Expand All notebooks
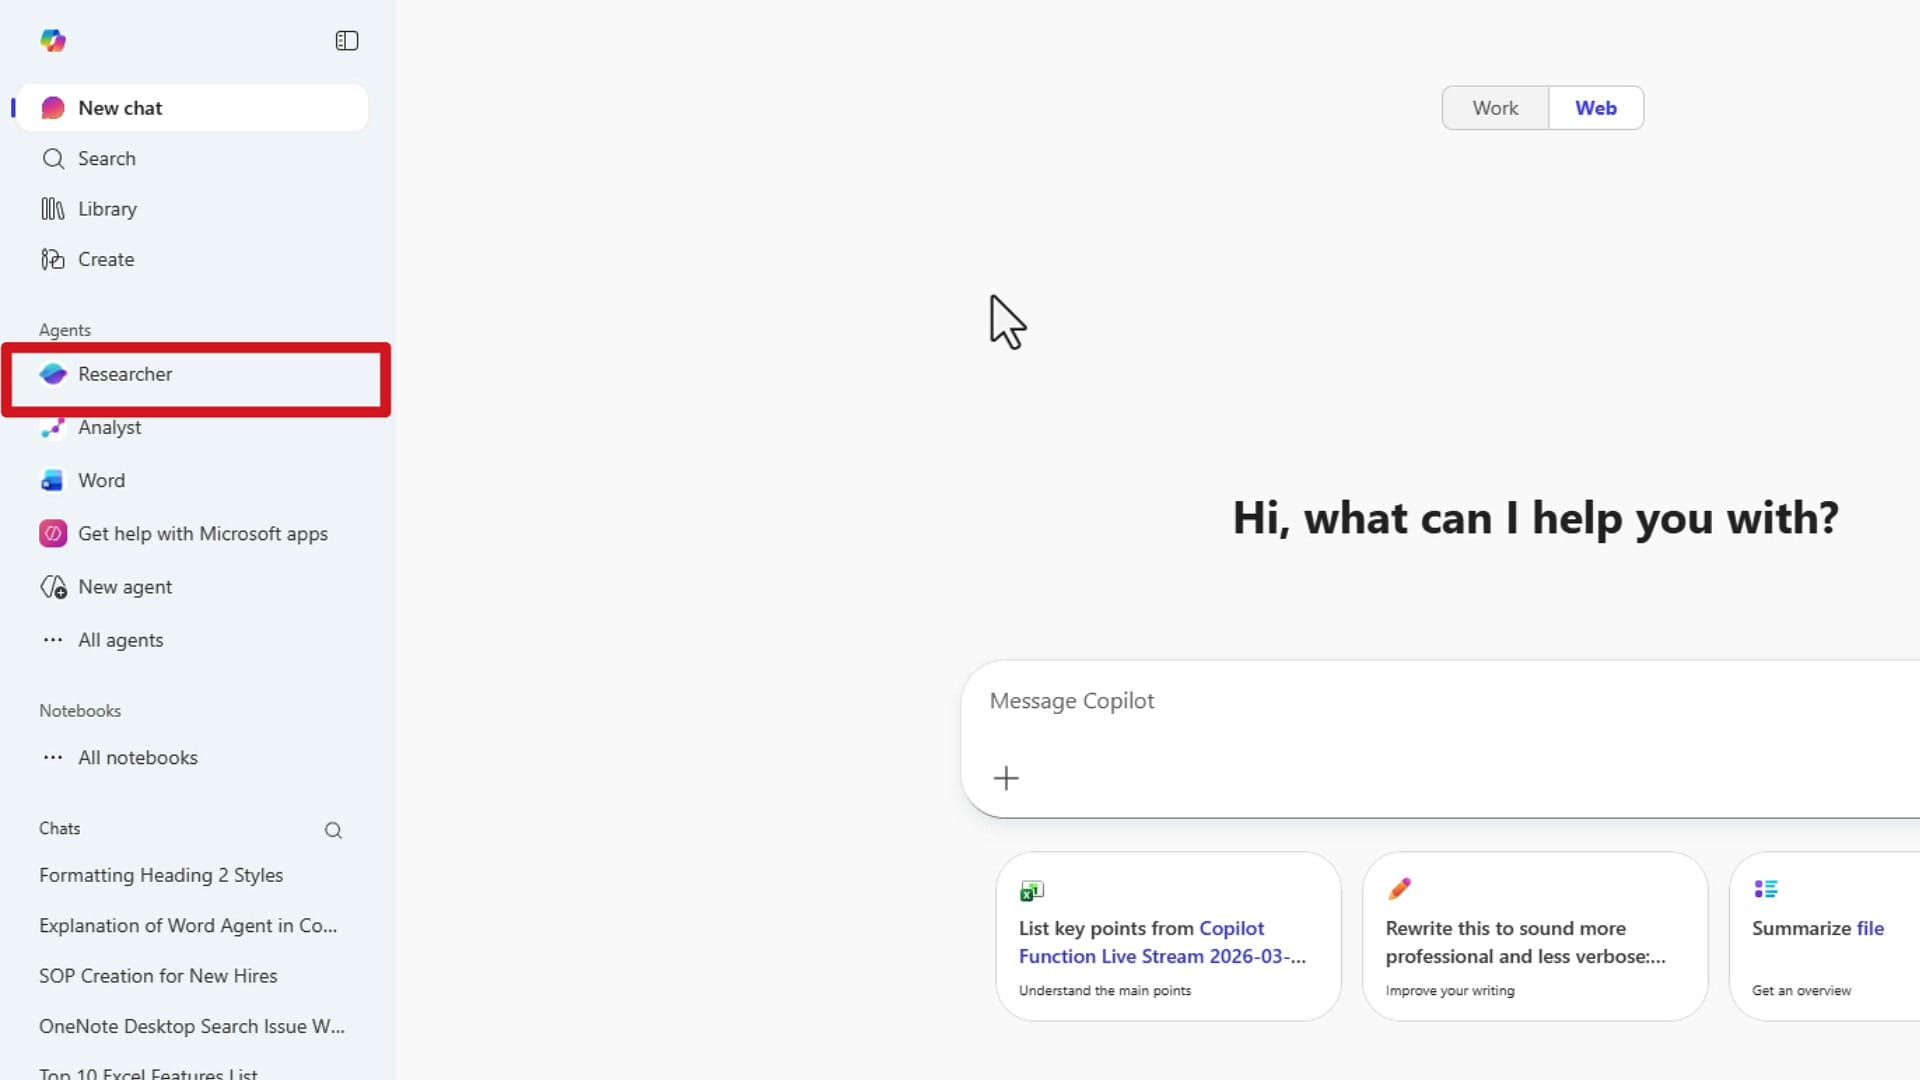The height and width of the screenshot is (1080, 1920). (x=137, y=757)
